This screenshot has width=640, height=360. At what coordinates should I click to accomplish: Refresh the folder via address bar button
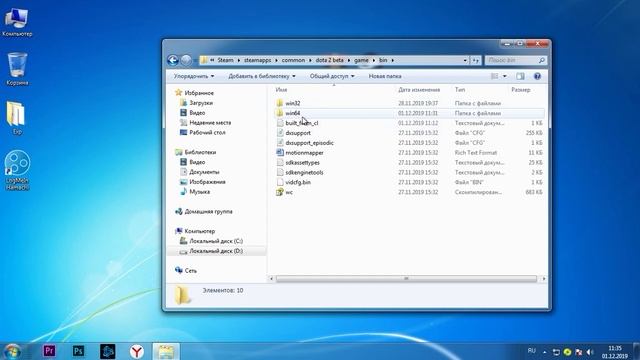point(476,60)
